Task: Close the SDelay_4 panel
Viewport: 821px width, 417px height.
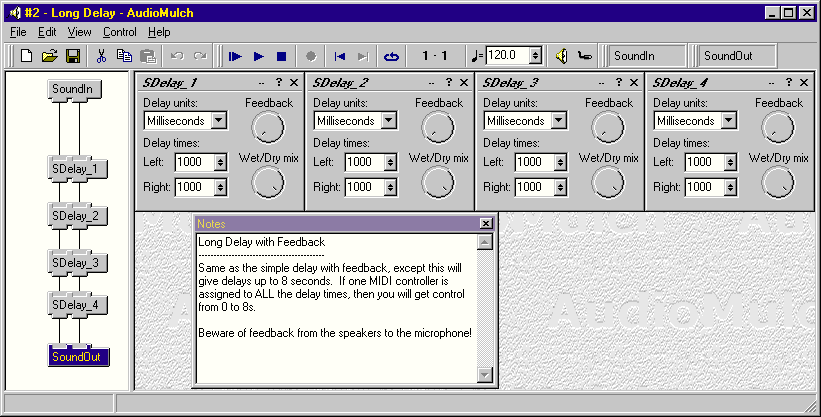Action: coord(804,82)
